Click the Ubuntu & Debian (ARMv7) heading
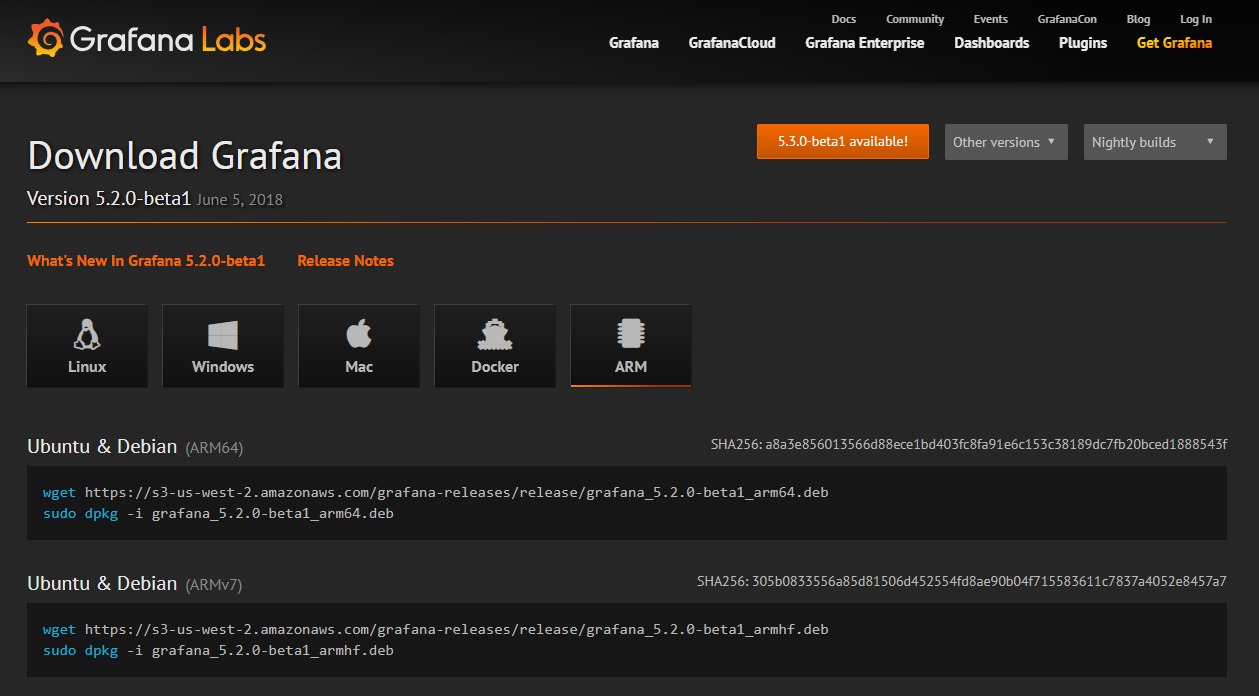This screenshot has height=696, width=1259. [134, 583]
